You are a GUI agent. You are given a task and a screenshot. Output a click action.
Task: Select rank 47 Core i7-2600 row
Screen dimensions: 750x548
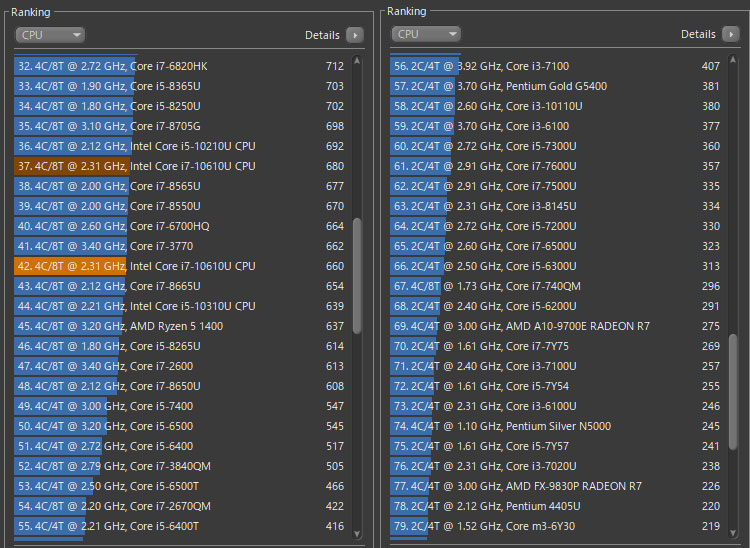coord(181,366)
